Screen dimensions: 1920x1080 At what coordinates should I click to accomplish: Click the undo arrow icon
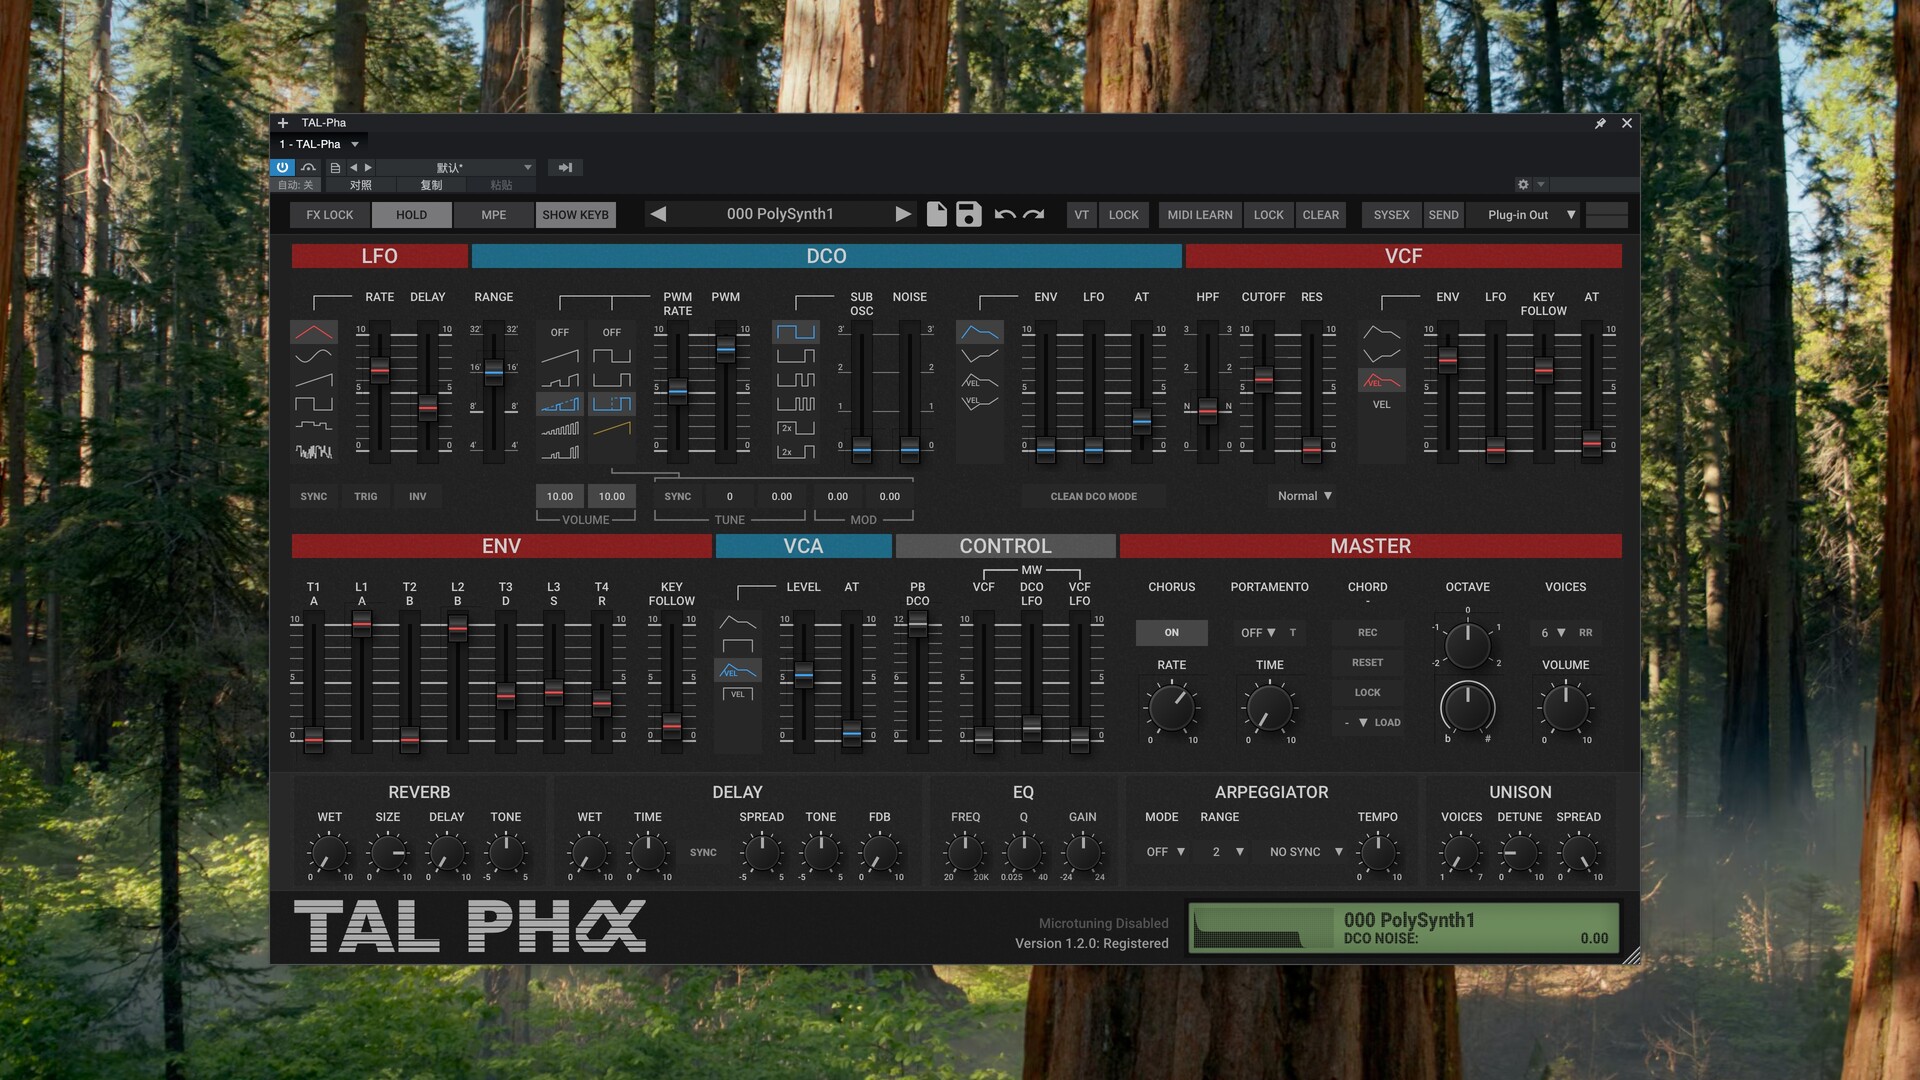[1005, 214]
